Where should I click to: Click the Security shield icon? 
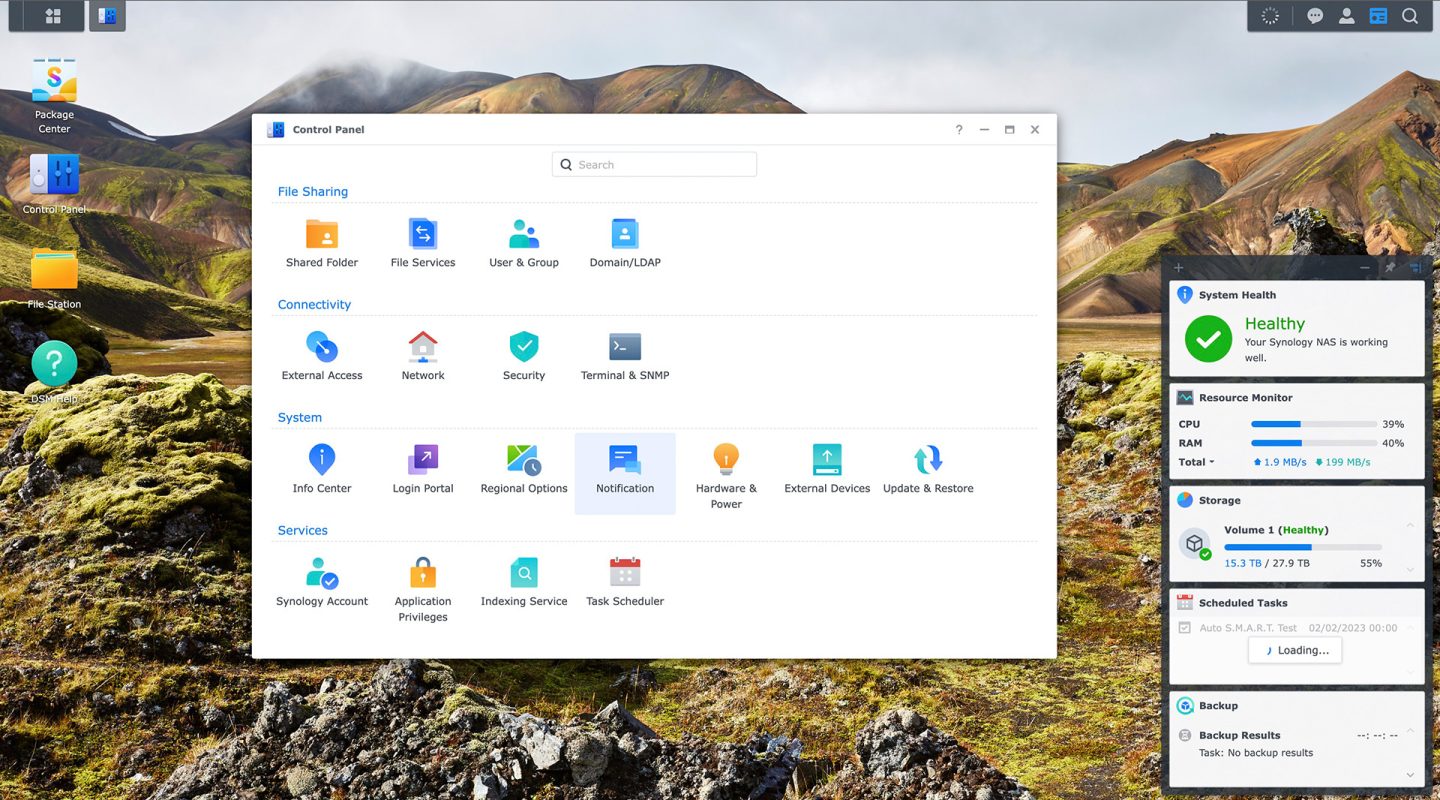[523, 347]
